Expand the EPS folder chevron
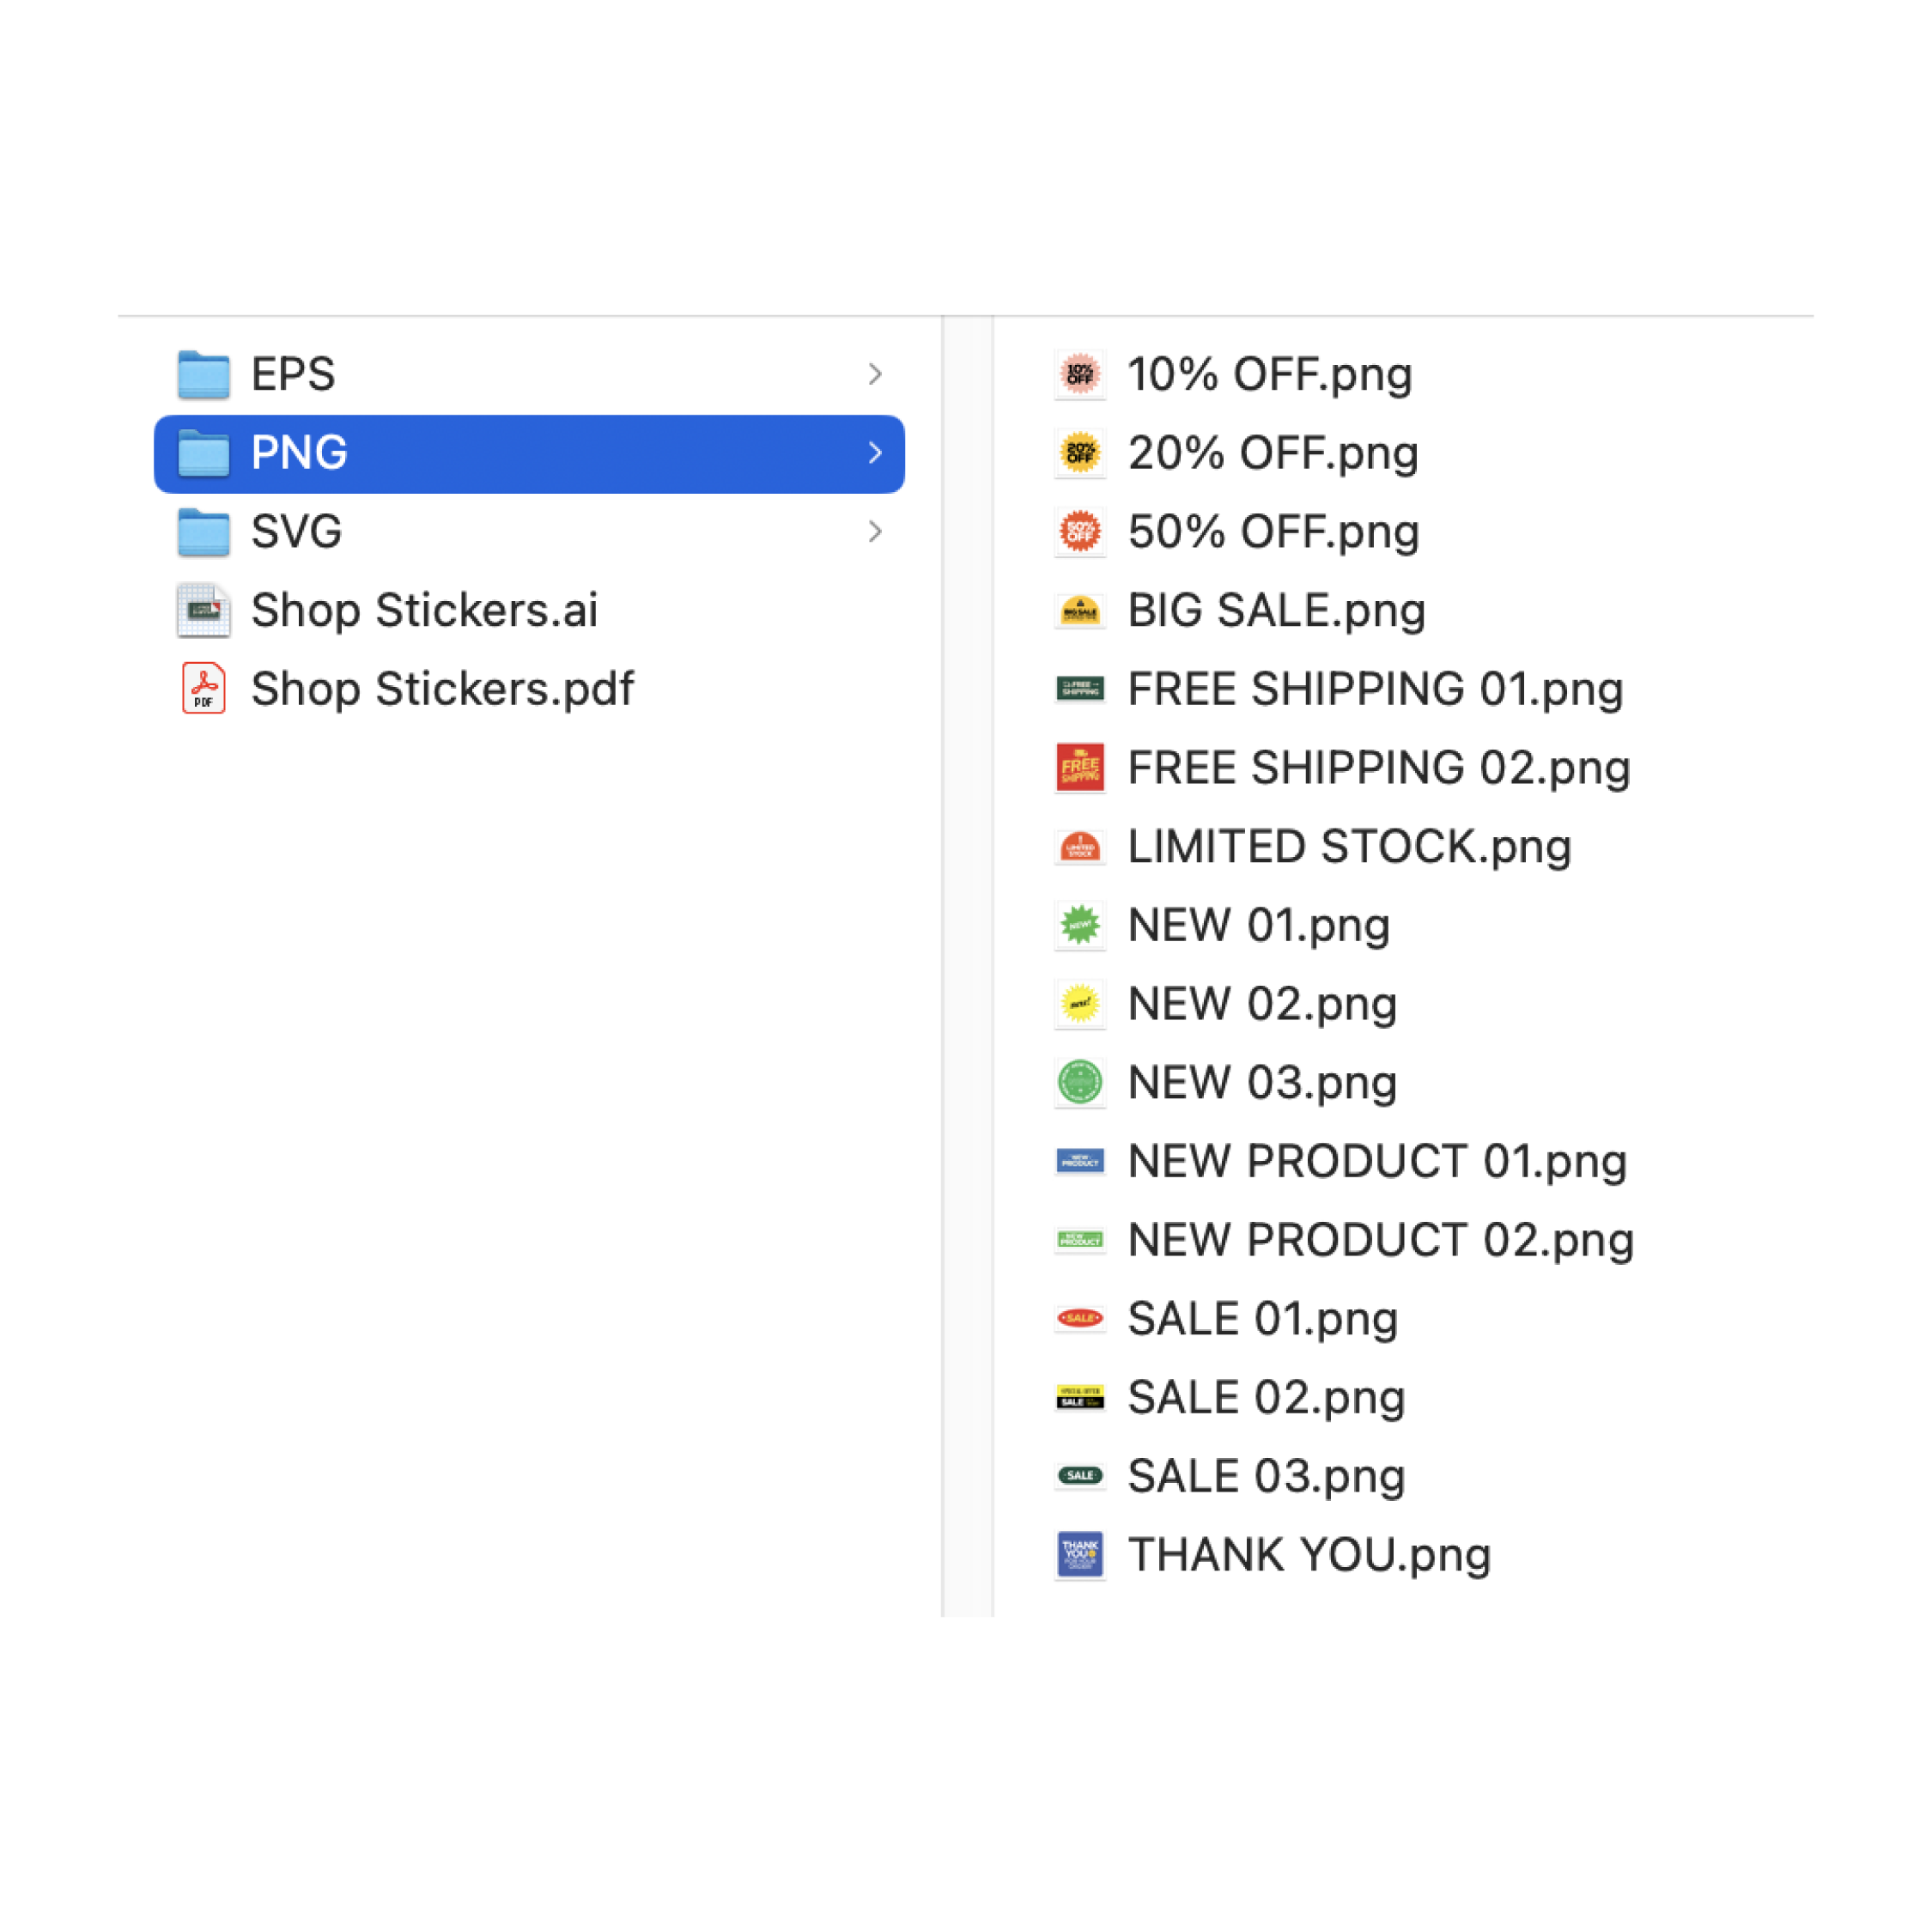The width and height of the screenshot is (1932, 1932). (875, 375)
